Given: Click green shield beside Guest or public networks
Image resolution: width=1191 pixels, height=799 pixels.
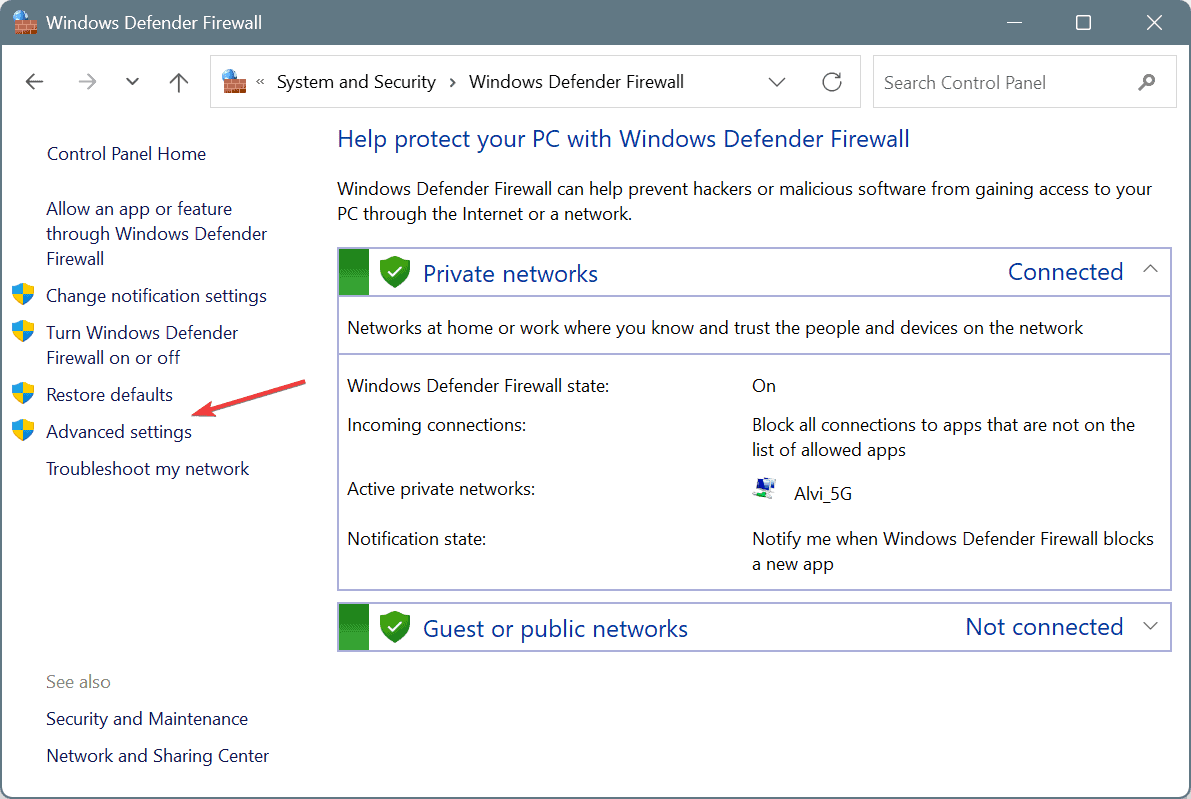Looking at the screenshot, I should [x=395, y=627].
